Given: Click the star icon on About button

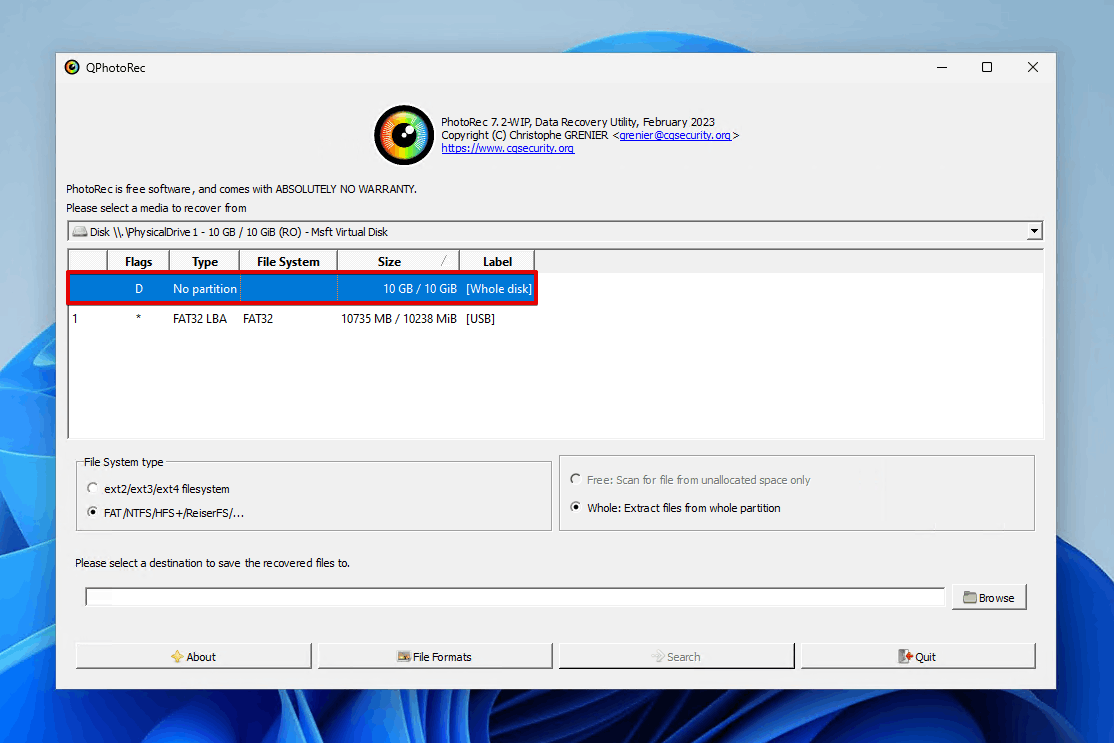Looking at the screenshot, I should (x=177, y=657).
